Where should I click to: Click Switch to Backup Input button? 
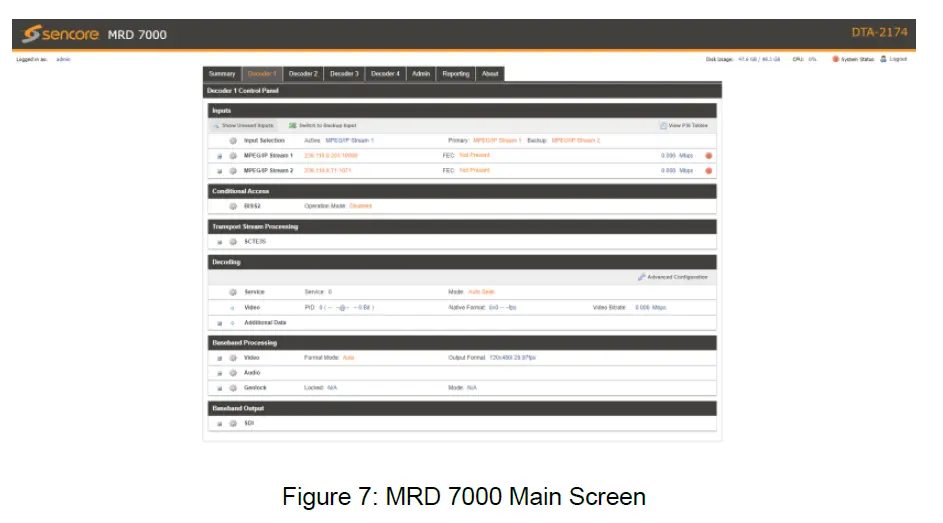pyautogui.click(x=322, y=126)
